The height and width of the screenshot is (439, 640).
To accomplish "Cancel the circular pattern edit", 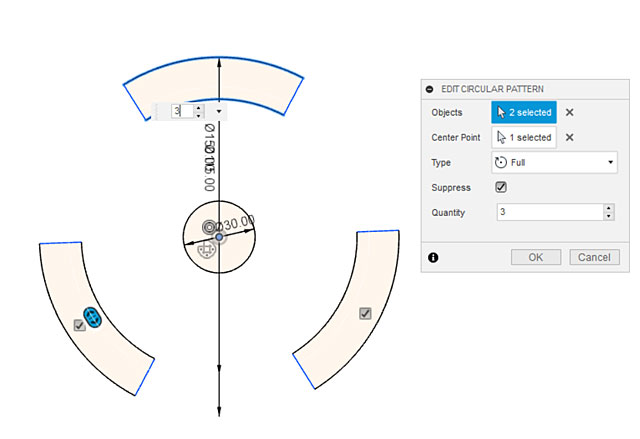I will point(594,257).
